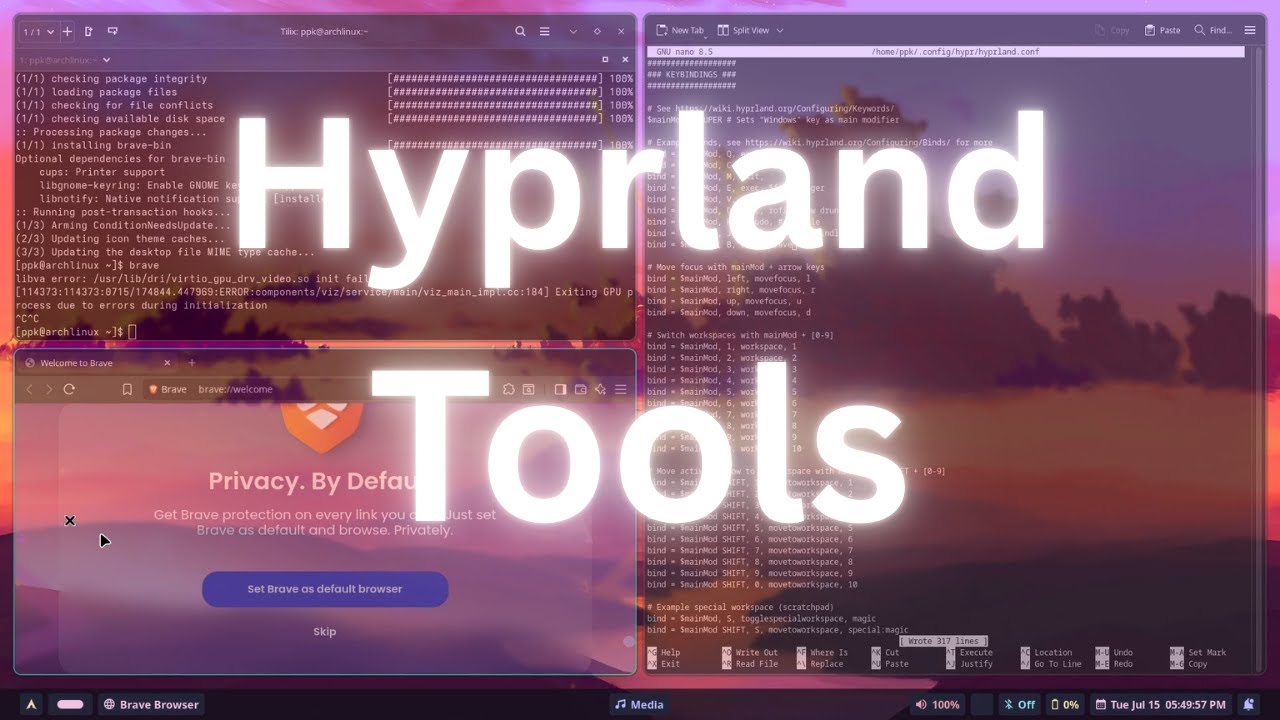The height and width of the screenshot is (720, 1280).
Task: Open the Media widget in the panel
Action: (640, 704)
